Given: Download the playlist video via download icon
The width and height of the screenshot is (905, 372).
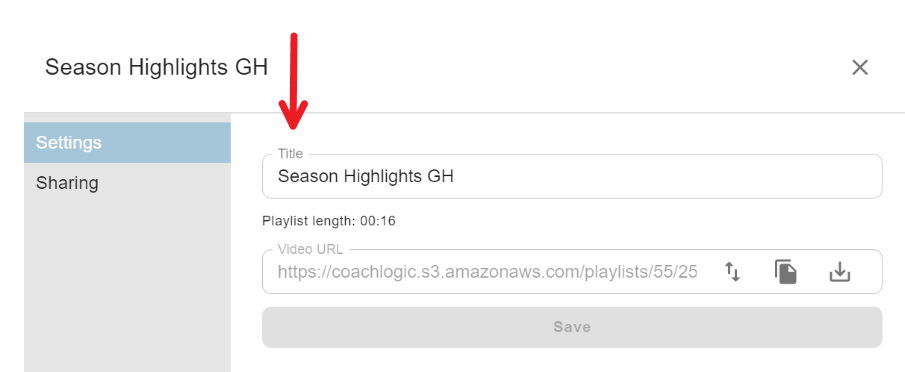Looking at the screenshot, I should 840,272.
